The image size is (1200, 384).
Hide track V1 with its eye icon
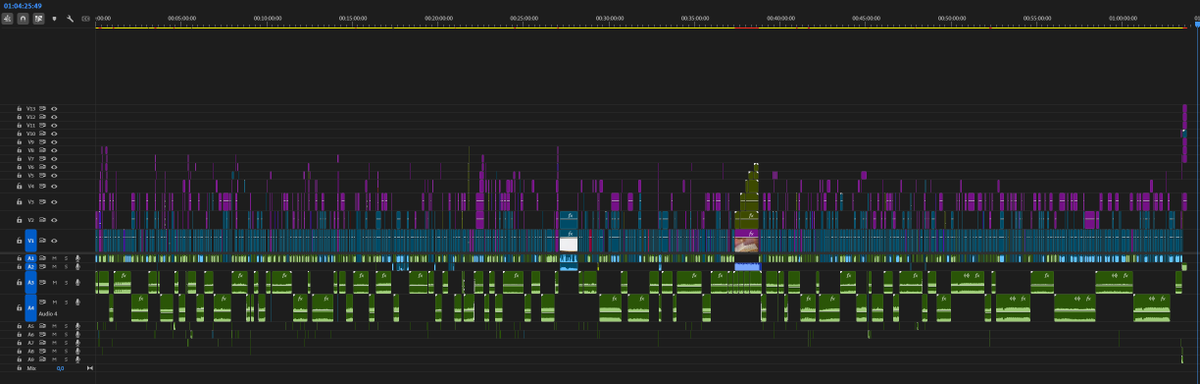[x=54, y=240]
